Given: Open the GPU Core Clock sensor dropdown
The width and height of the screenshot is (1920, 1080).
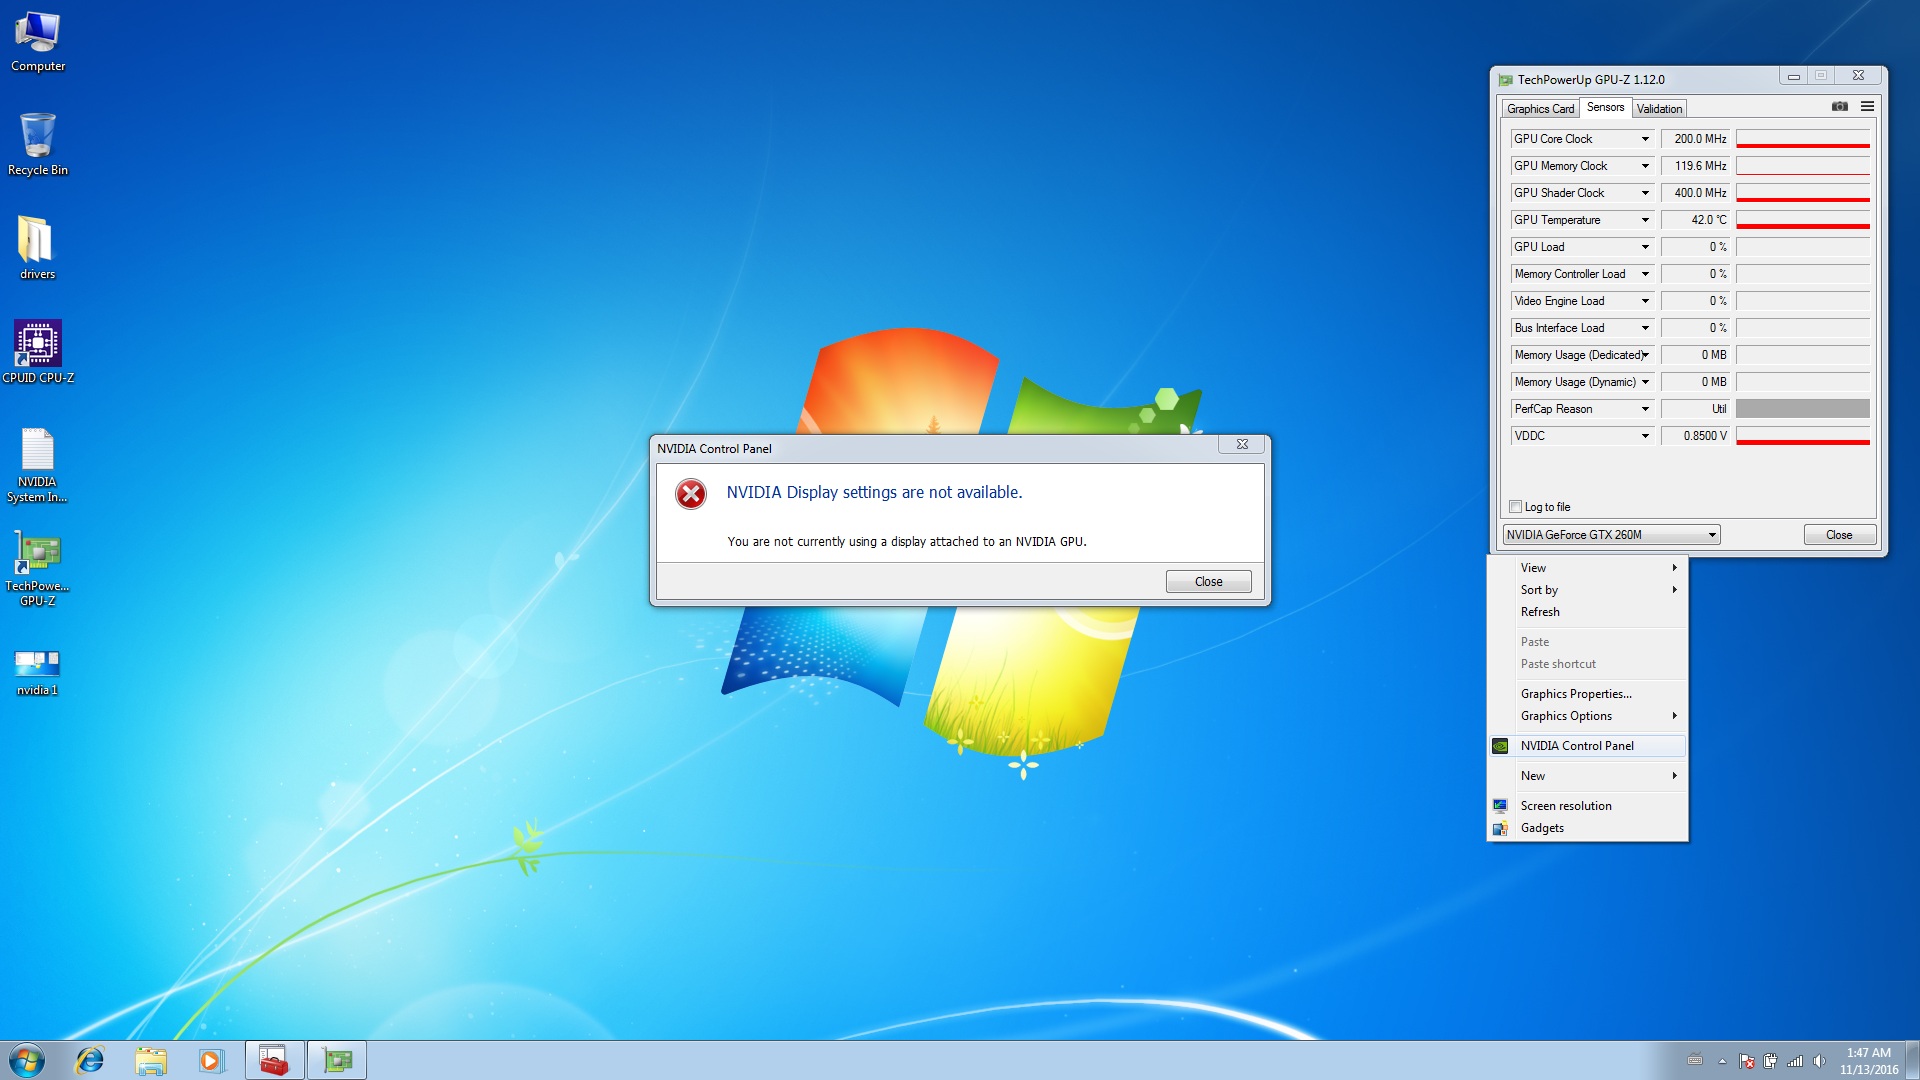Looking at the screenshot, I should [1645, 139].
